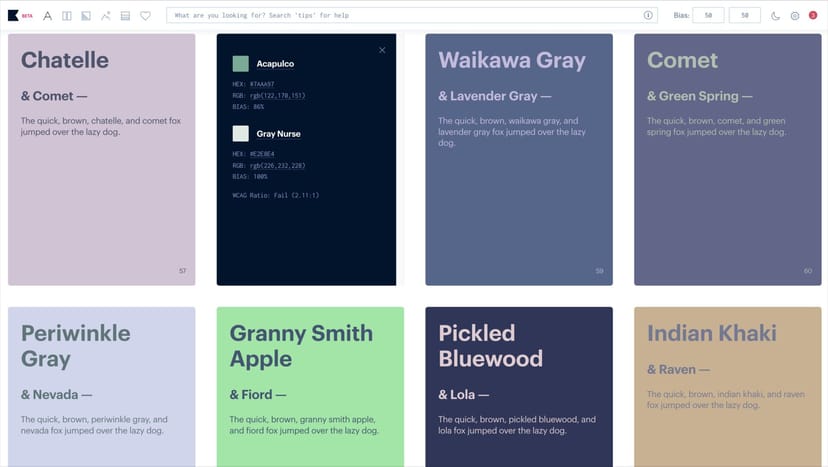Viewport: 828px width, 467px height.
Task: Open the image preview mode icon
Action: [86, 16]
